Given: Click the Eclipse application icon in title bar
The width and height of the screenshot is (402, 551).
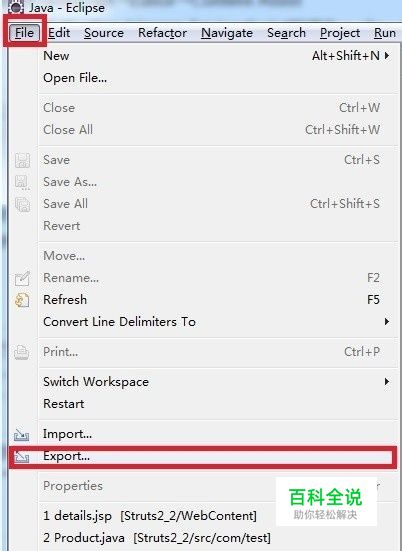Looking at the screenshot, I should pos(15,7).
